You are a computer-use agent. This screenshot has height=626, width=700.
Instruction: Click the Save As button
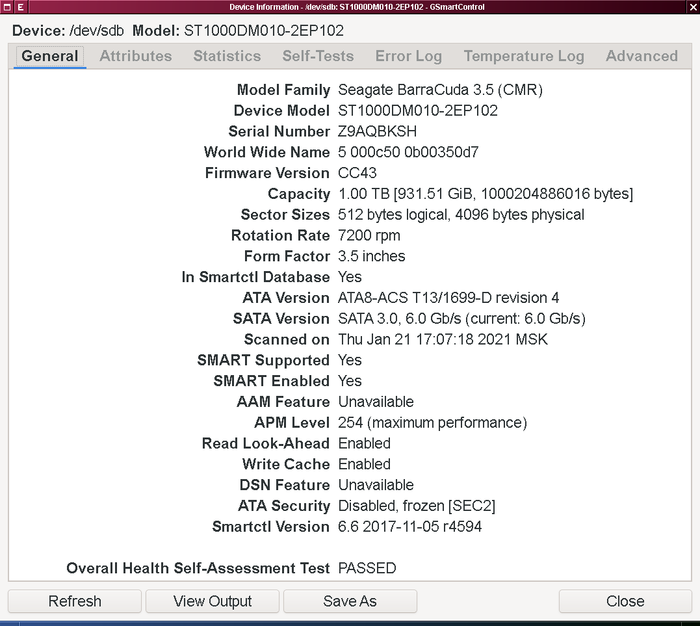coord(350,601)
